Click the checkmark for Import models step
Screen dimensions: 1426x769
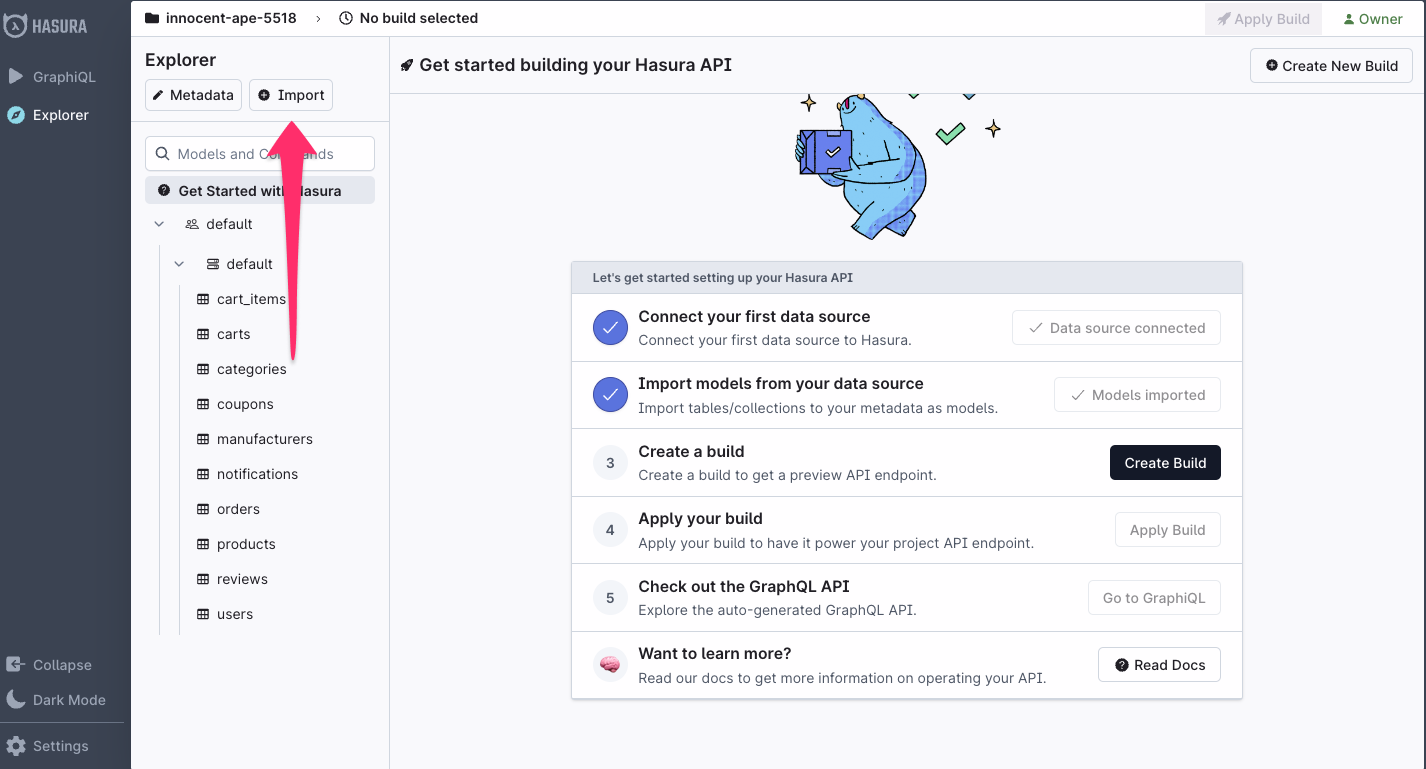tap(610, 395)
